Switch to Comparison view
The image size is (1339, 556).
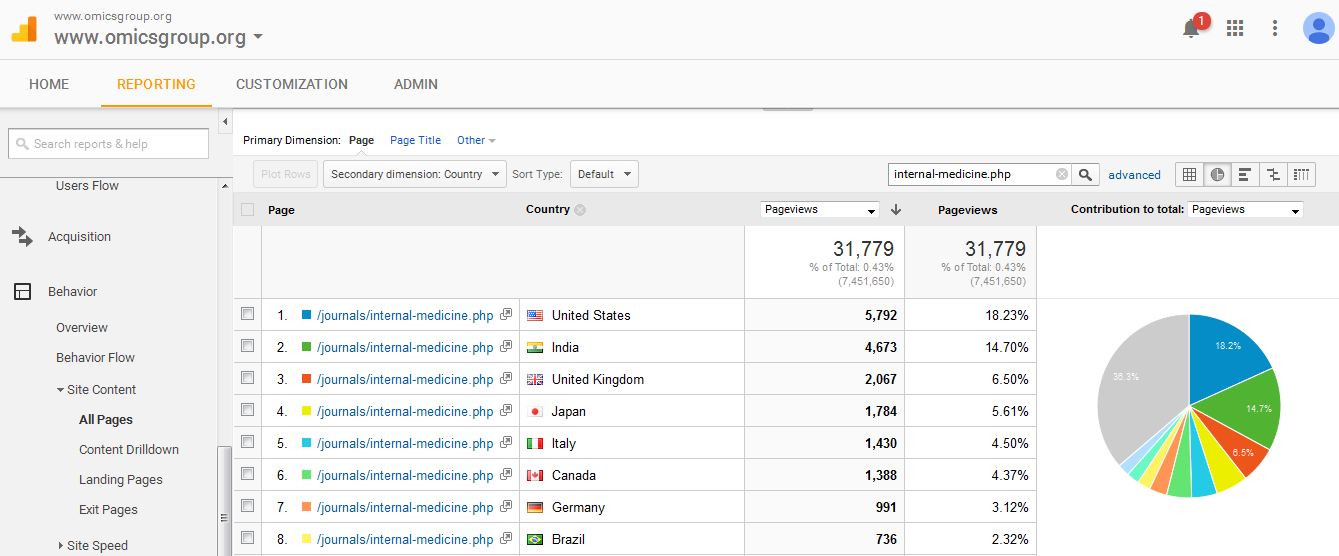(x=1273, y=174)
